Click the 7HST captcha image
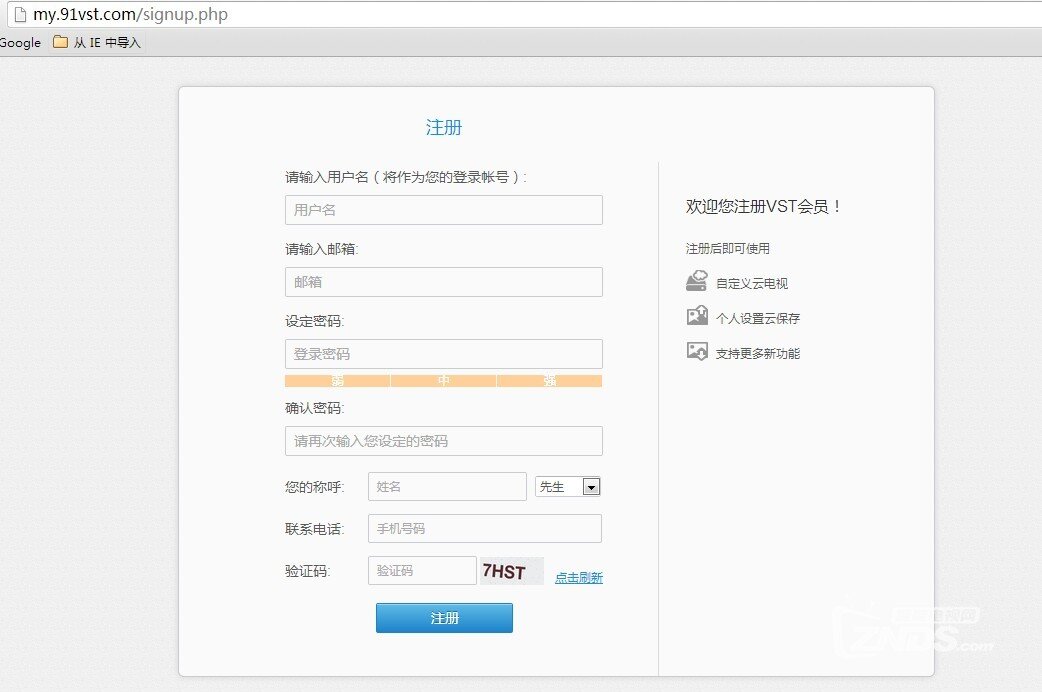Image resolution: width=1042 pixels, height=692 pixels. pyautogui.click(x=512, y=571)
